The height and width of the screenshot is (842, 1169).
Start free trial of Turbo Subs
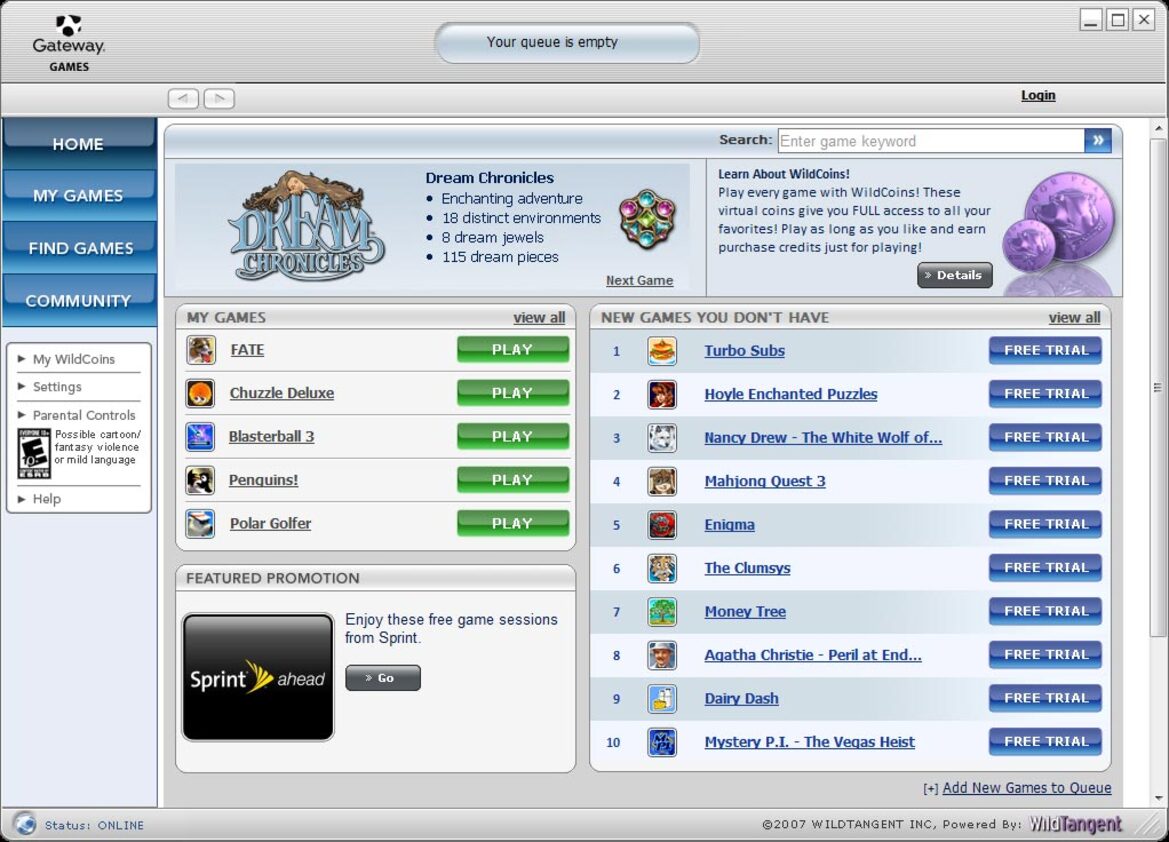pos(1045,351)
